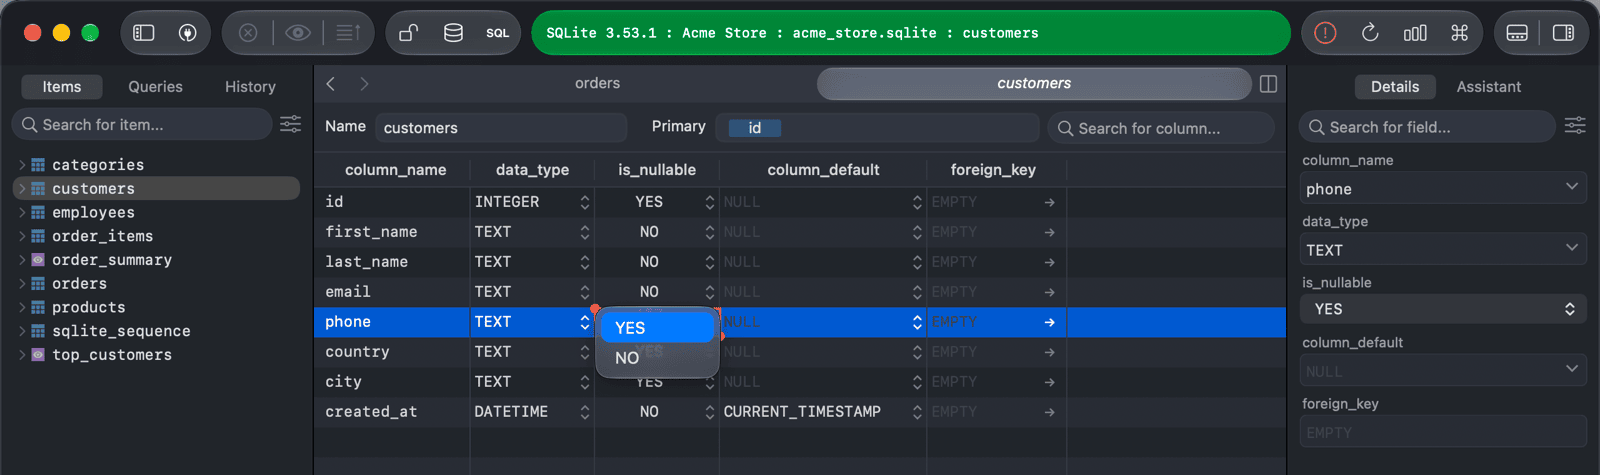
Task: Click the foreign_key arrow for phone row
Action: [1049, 322]
